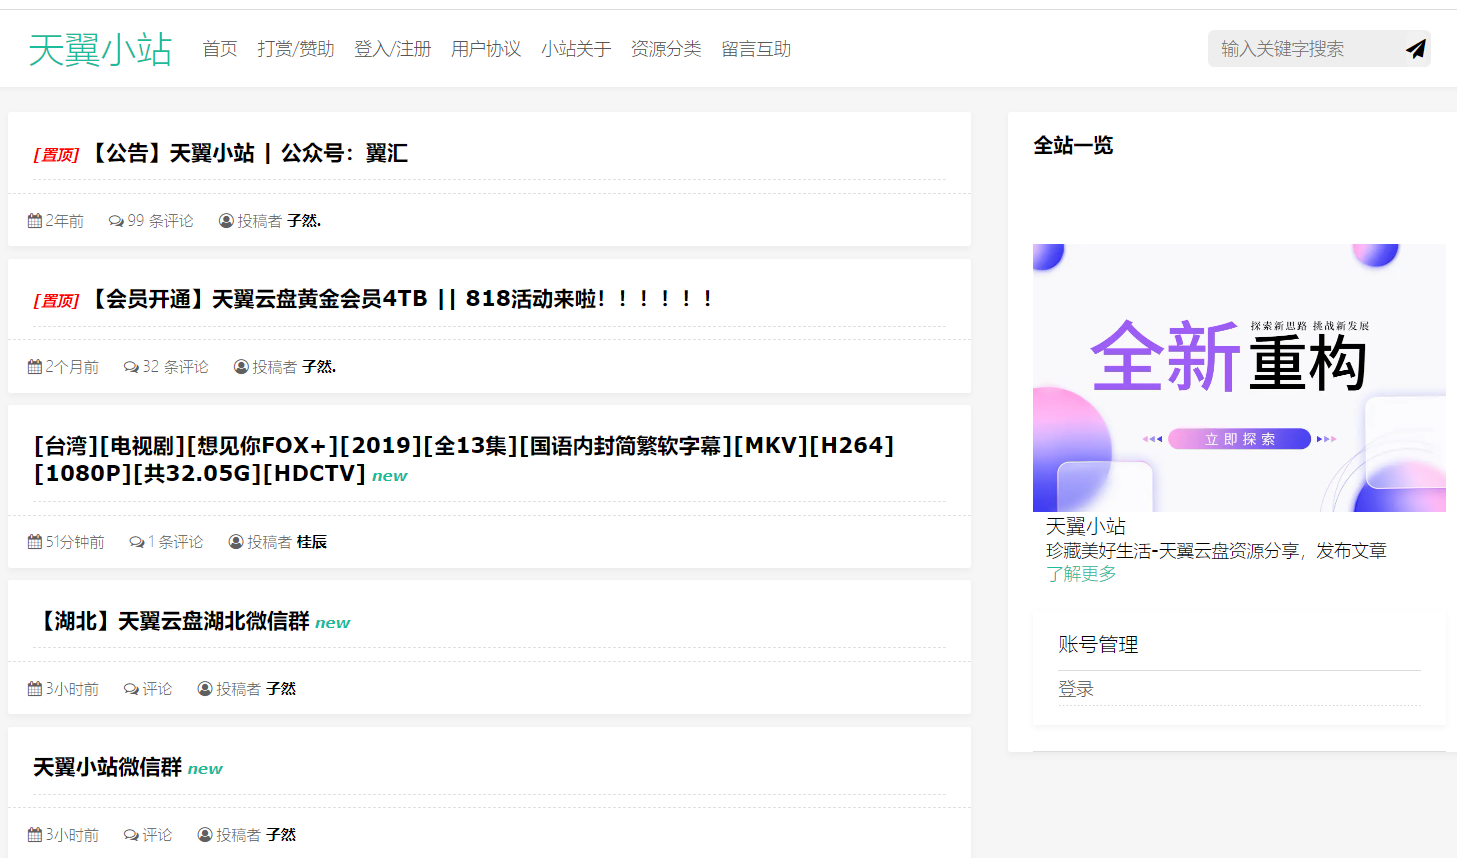Viewport: 1457px width, 858px height.
Task: Click the 天翼小站 site logo
Action: (x=100, y=49)
